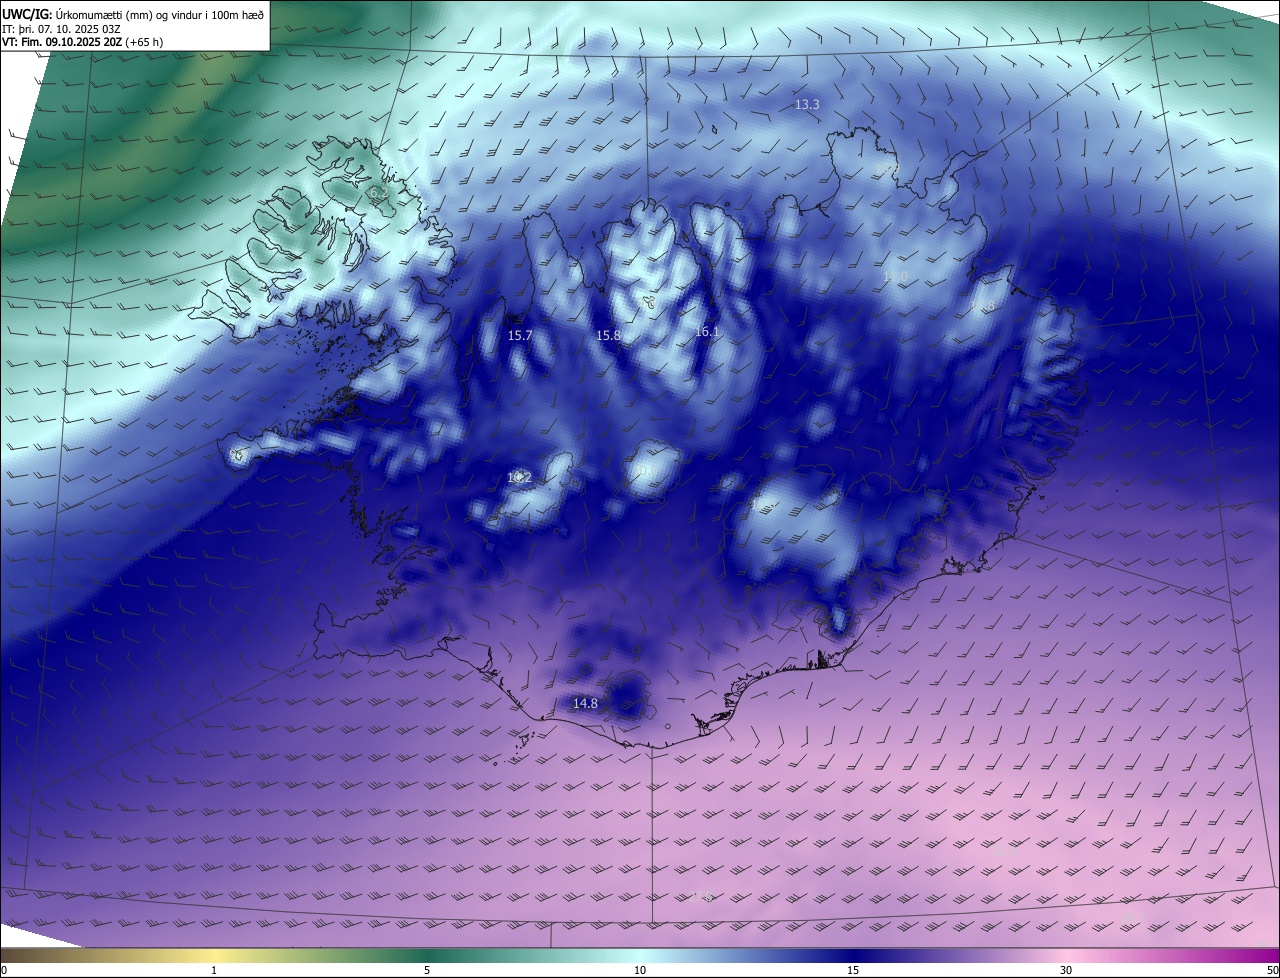Click the color scale tick labeled 0
This screenshot has width=1280, height=978.
[x=3, y=971]
